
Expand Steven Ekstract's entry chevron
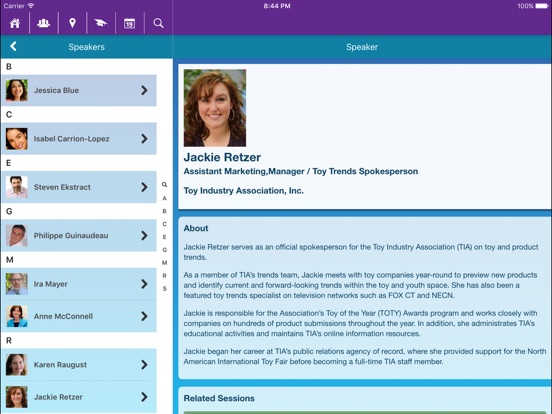[x=144, y=187]
